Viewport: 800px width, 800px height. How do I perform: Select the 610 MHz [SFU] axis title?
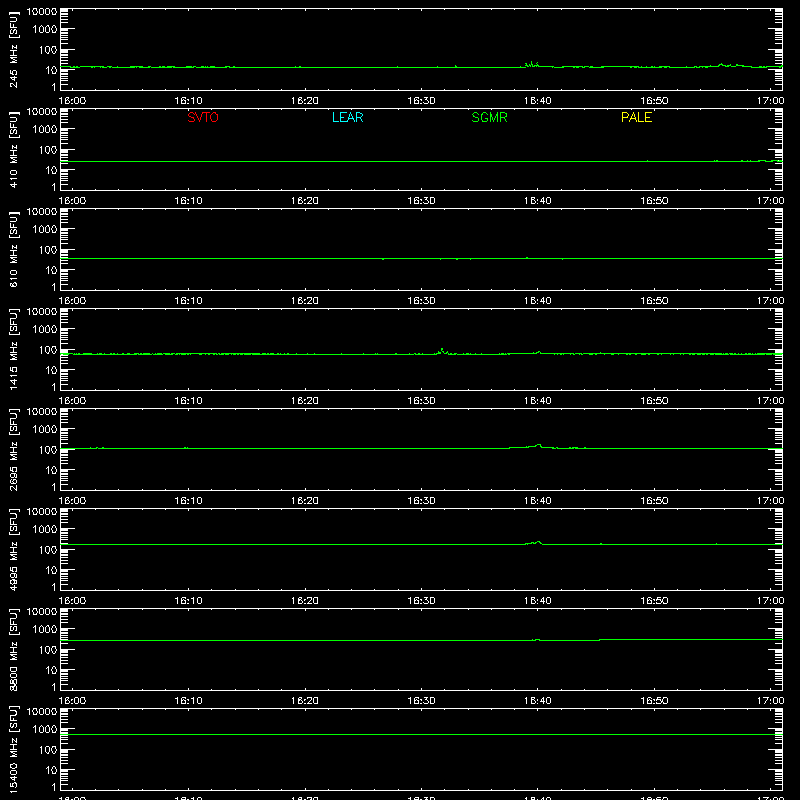[x=13, y=249]
